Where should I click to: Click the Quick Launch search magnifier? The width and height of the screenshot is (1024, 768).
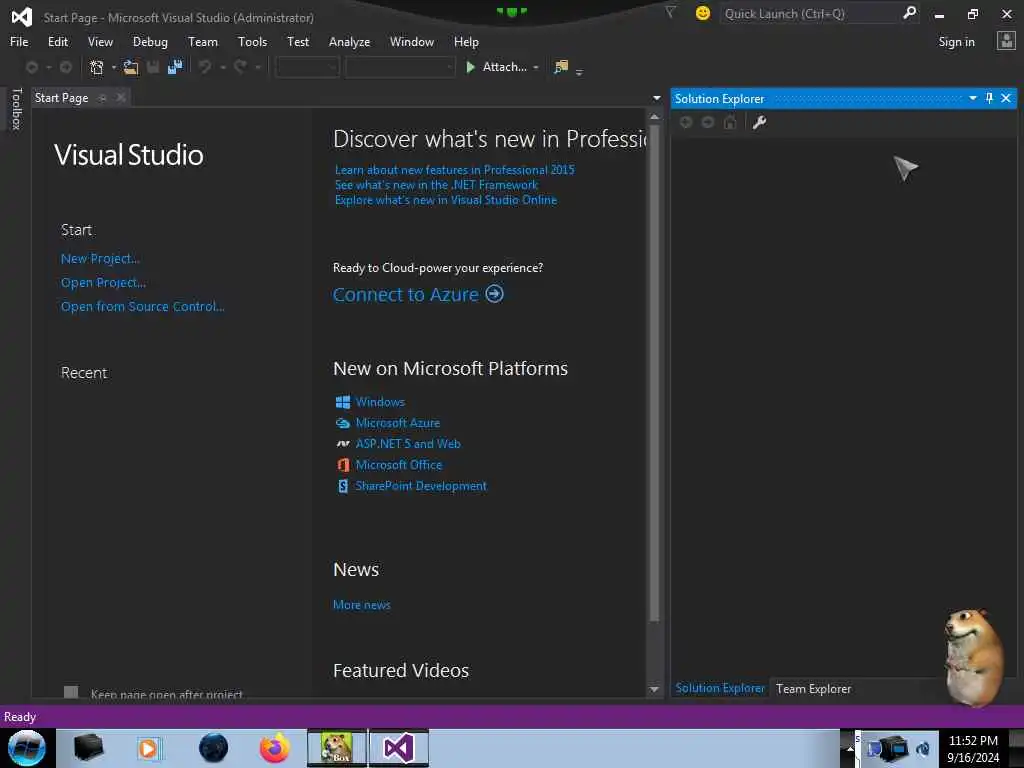[x=909, y=12]
